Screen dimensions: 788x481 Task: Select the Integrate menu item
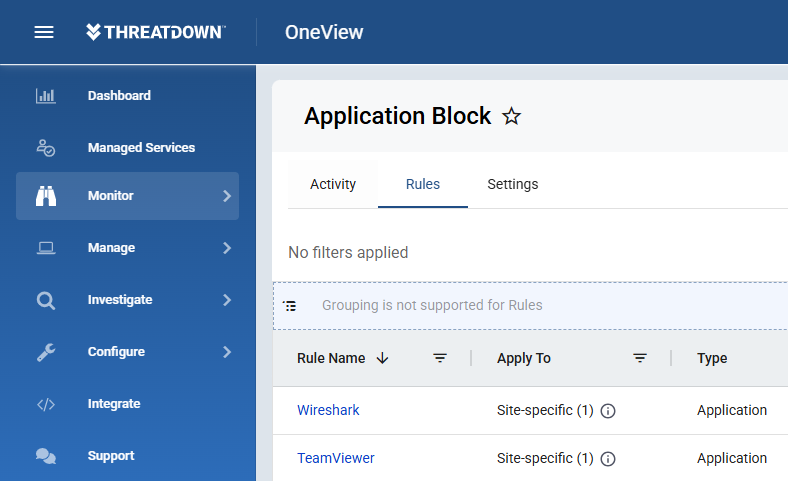tap(114, 404)
